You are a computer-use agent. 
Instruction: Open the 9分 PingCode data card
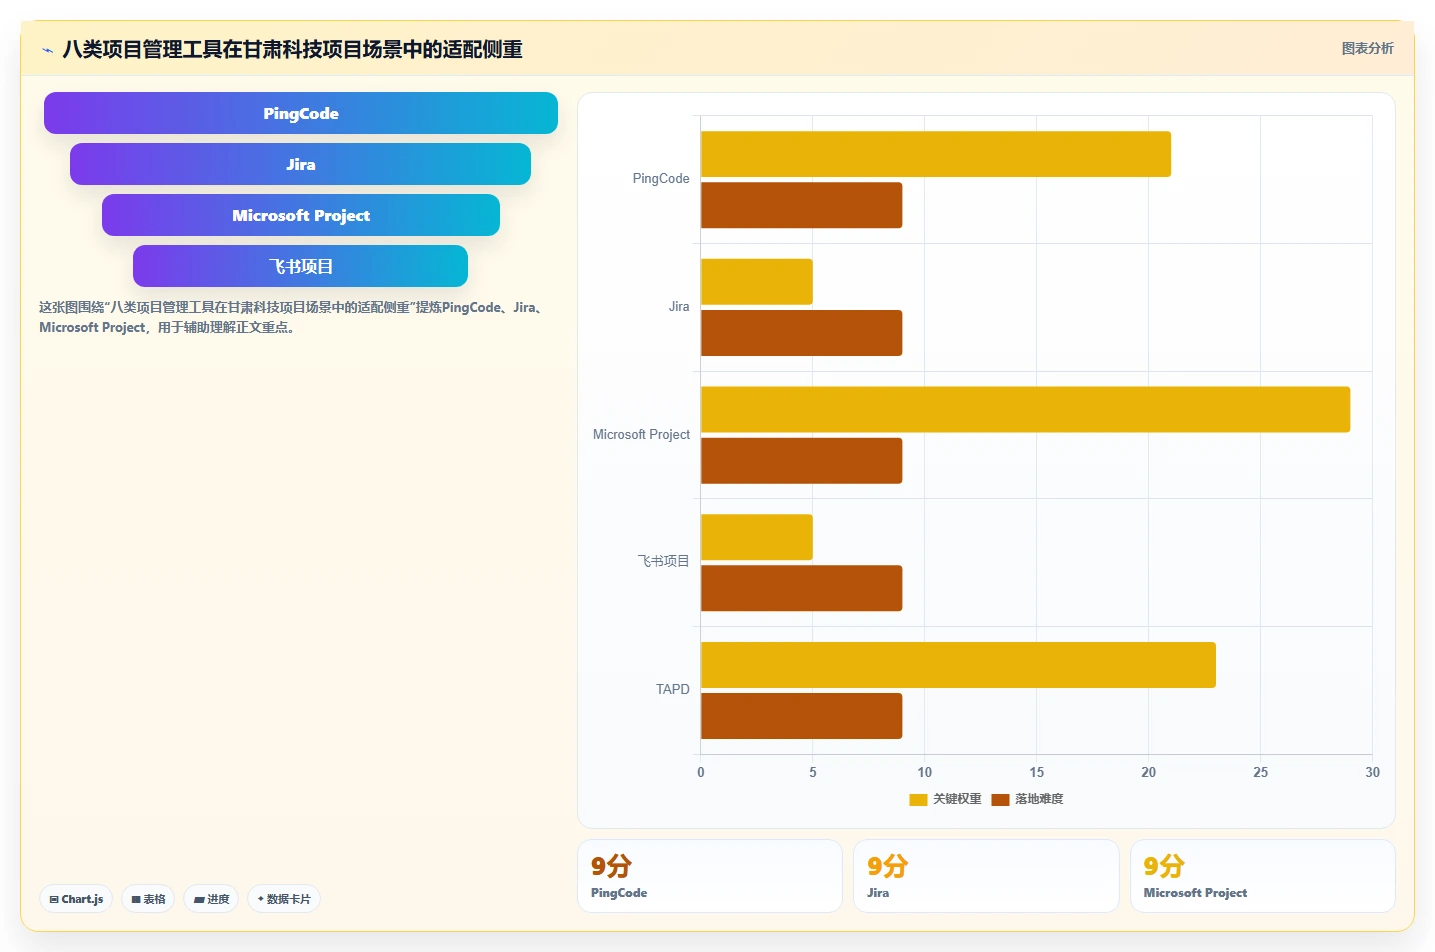(x=710, y=876)
